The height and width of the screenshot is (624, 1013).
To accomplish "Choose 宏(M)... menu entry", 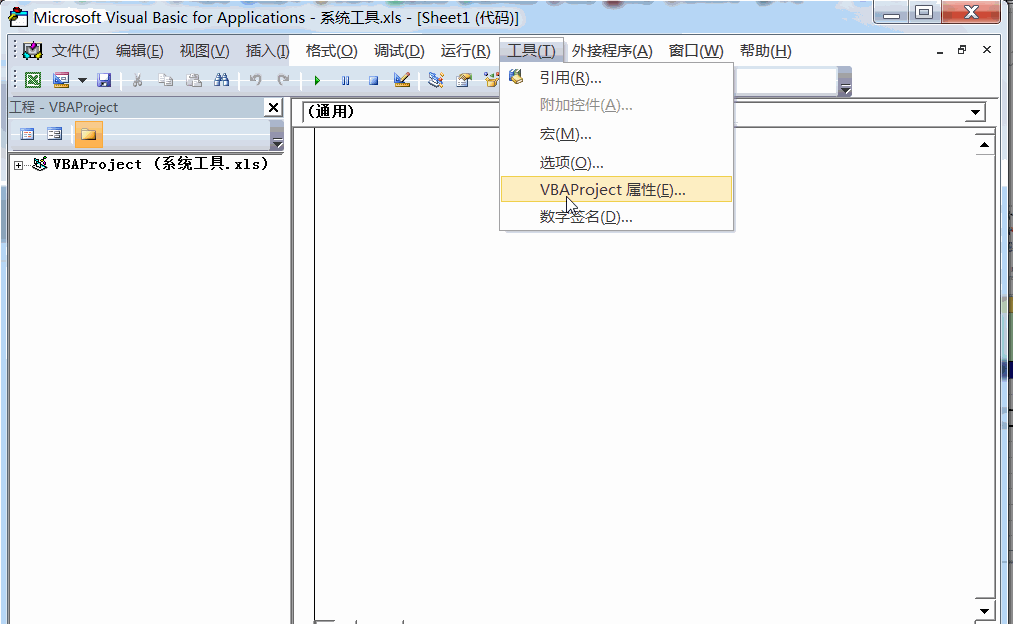I will (x=616, y=134).
